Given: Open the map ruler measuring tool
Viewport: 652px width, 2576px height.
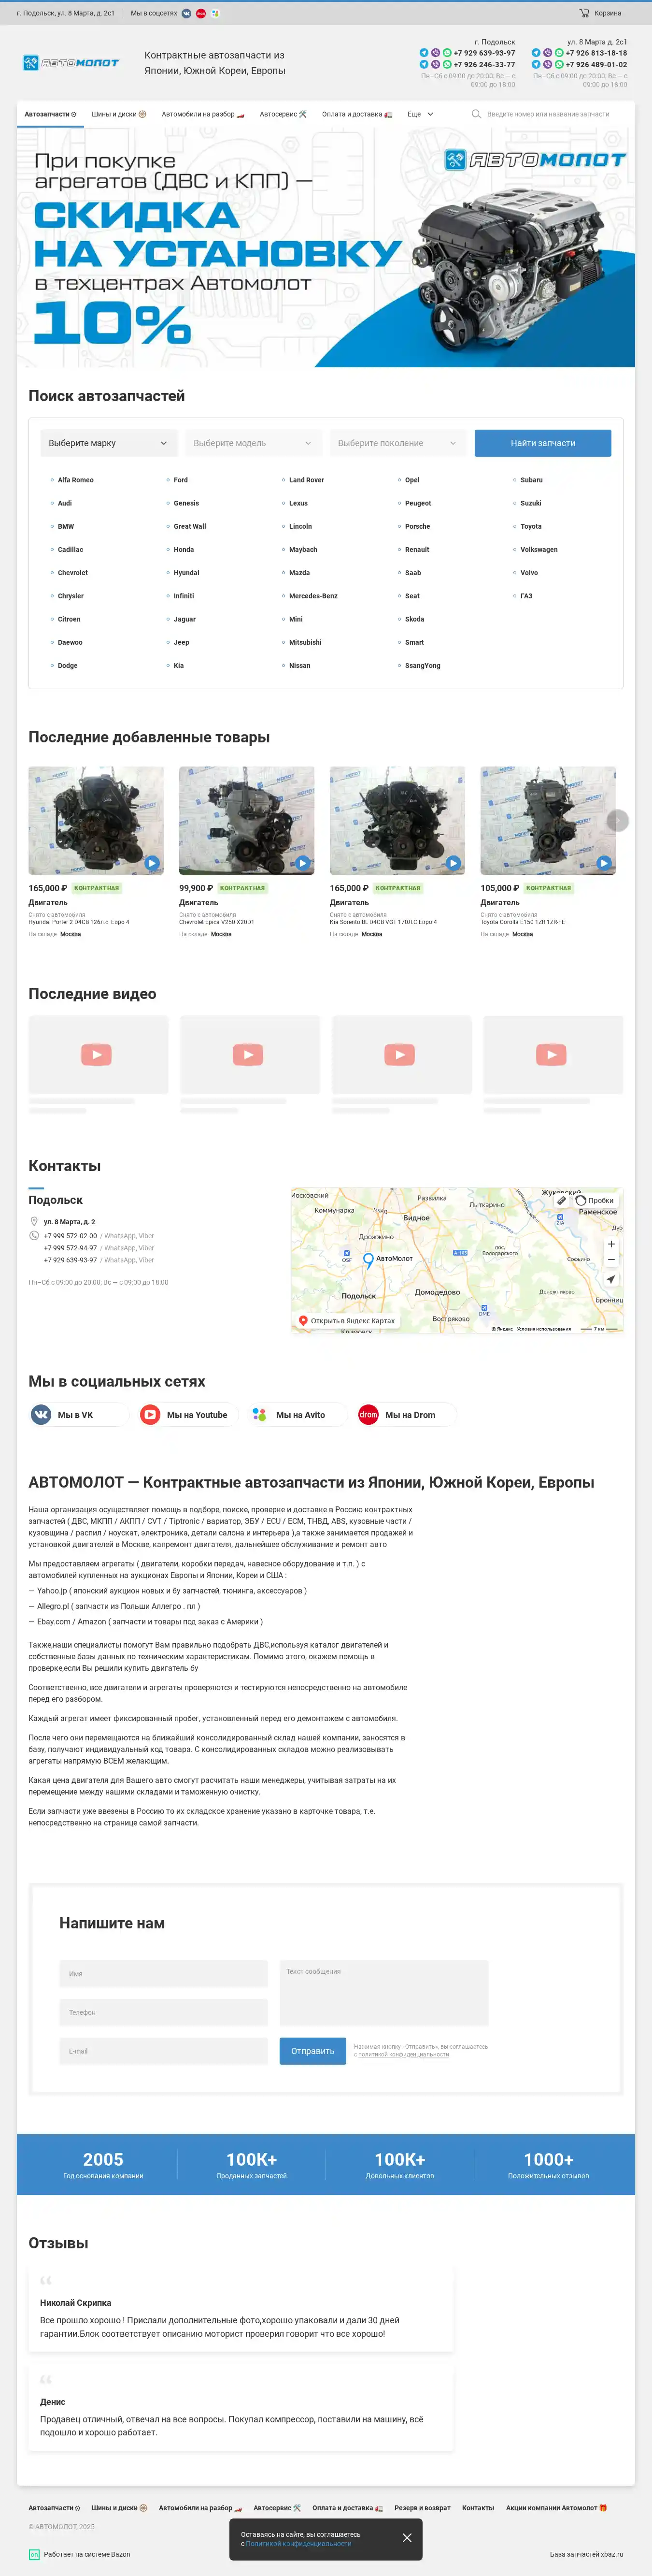Looking at the screenshot, I should (561, 1200).
